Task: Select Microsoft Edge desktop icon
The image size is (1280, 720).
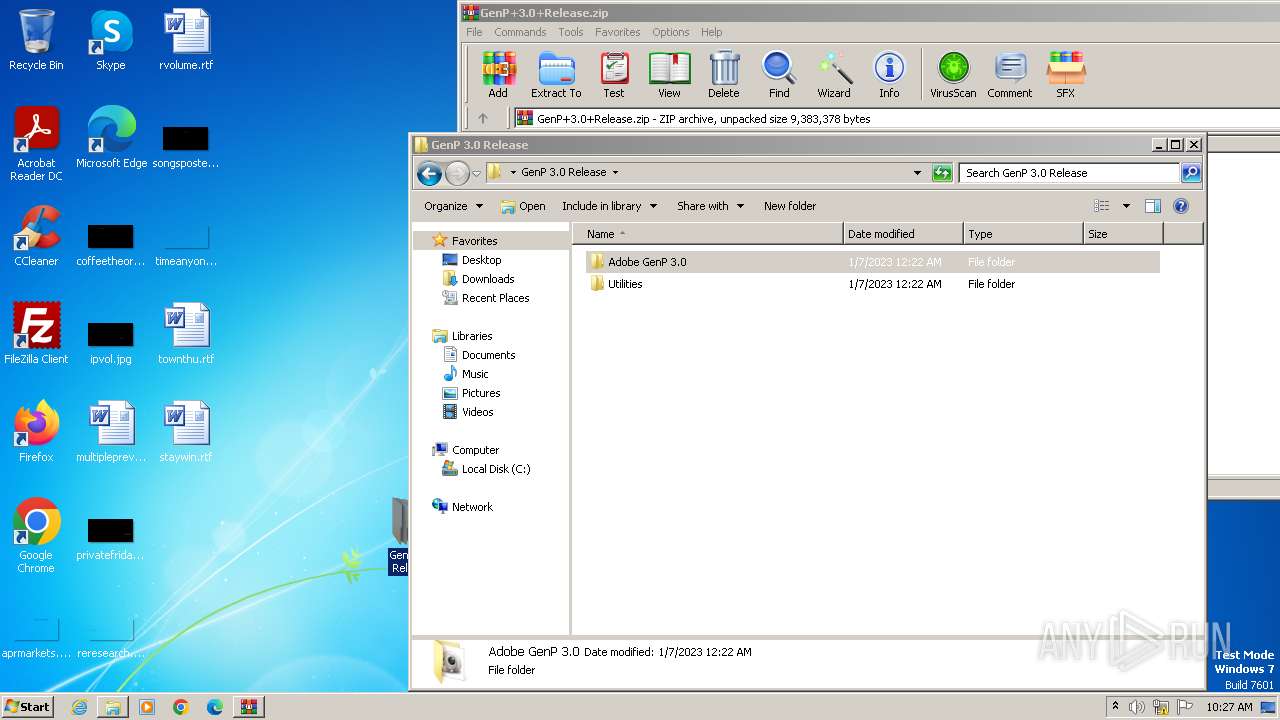Action: [x=111, y=138]
